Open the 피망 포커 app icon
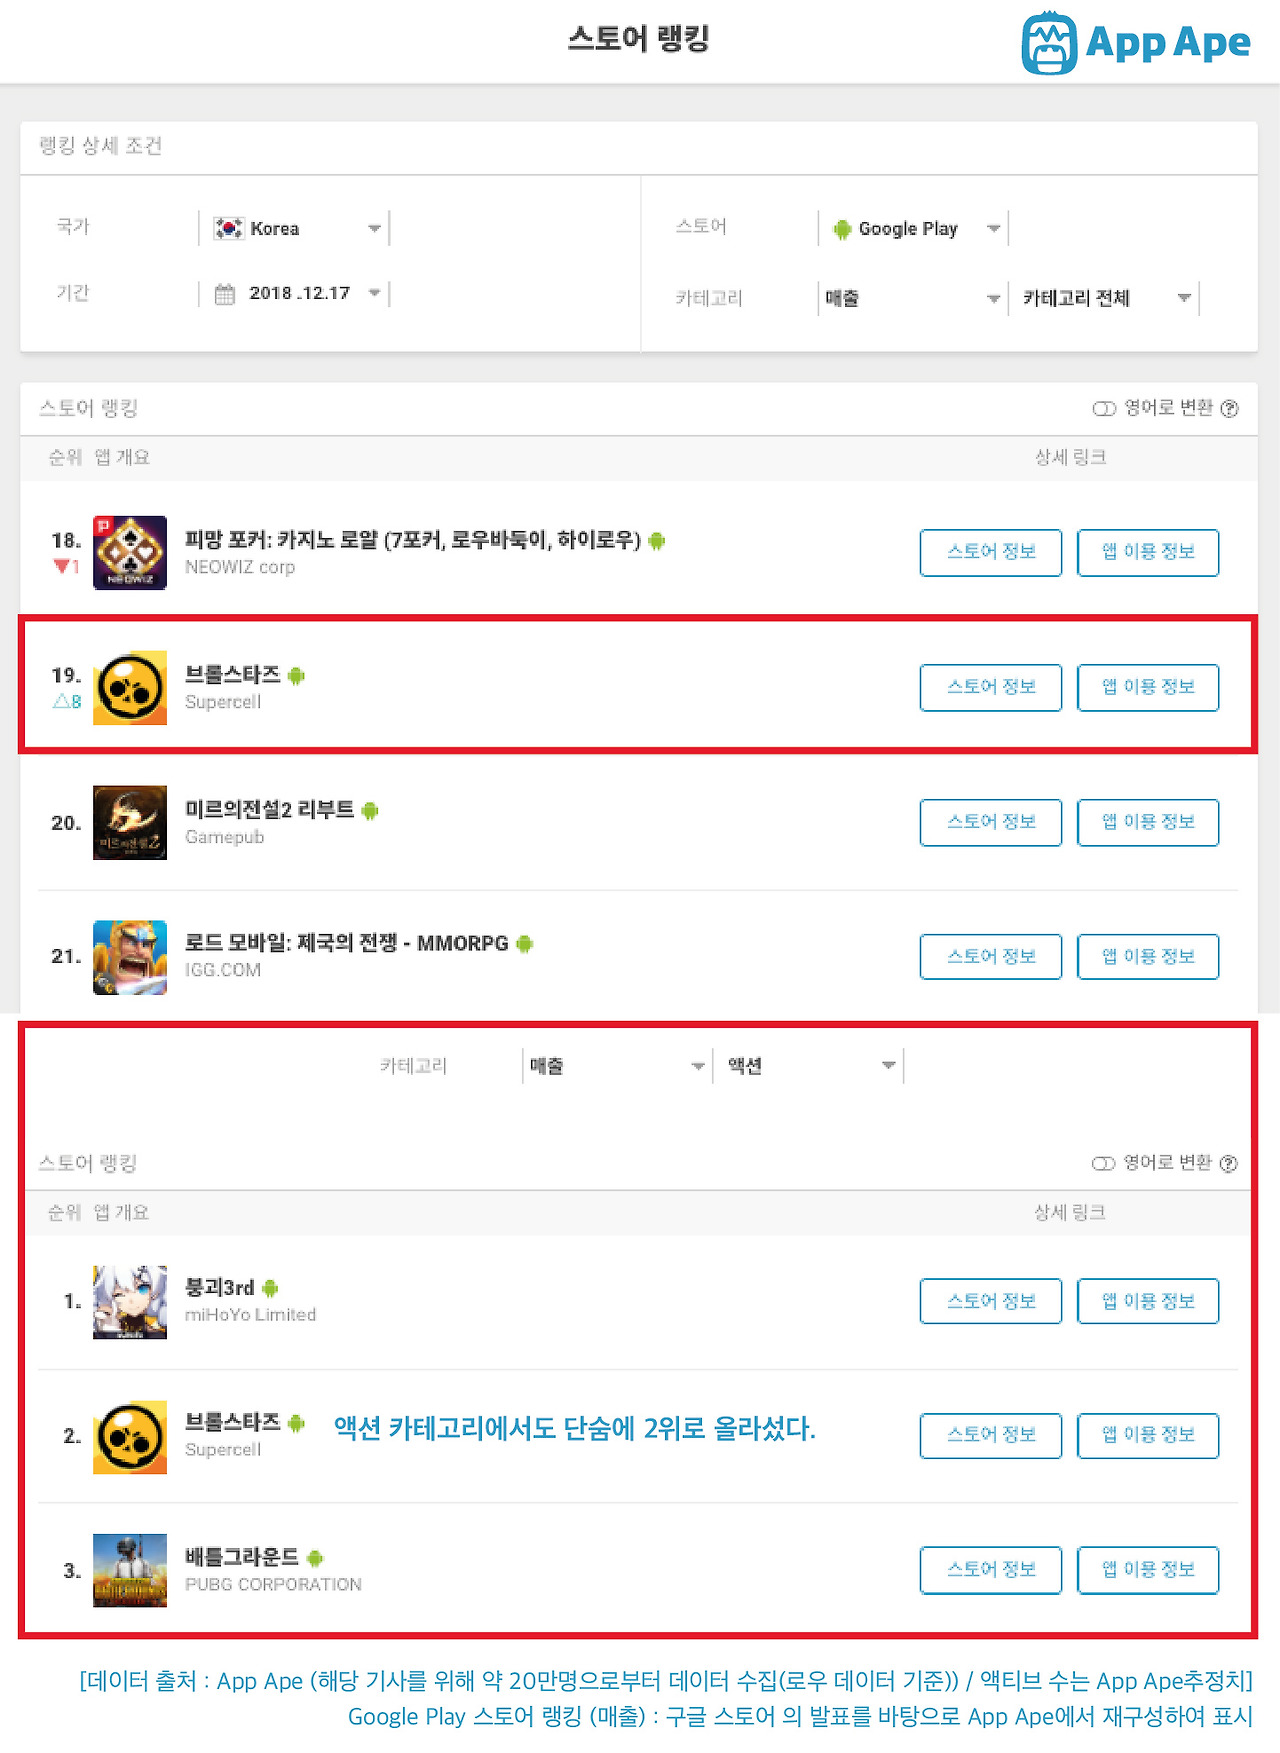The height and width of the screenshot is (1753, 1280). click(x=130, y=553)
